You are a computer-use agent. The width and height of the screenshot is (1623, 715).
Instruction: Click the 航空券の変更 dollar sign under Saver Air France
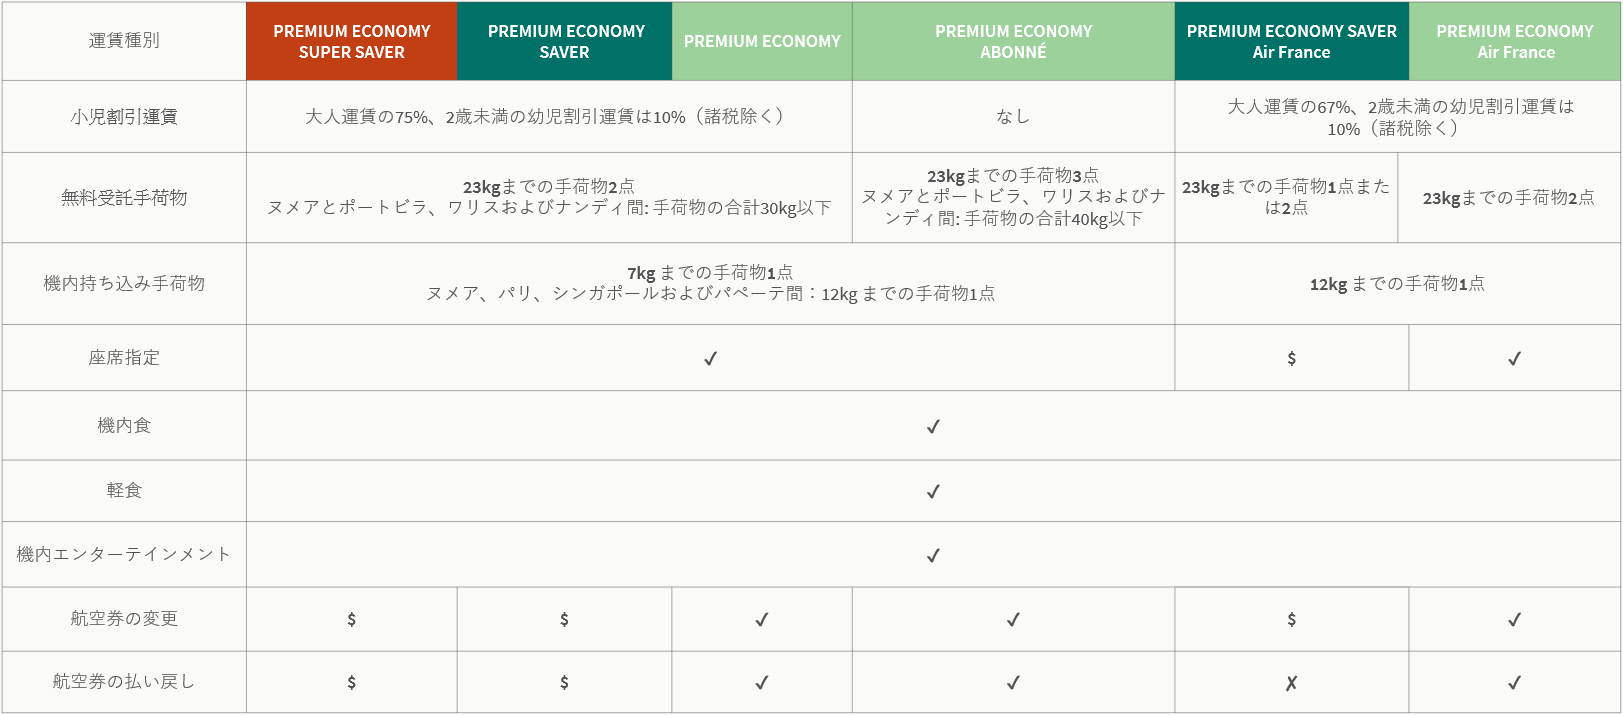(1291, 619)
